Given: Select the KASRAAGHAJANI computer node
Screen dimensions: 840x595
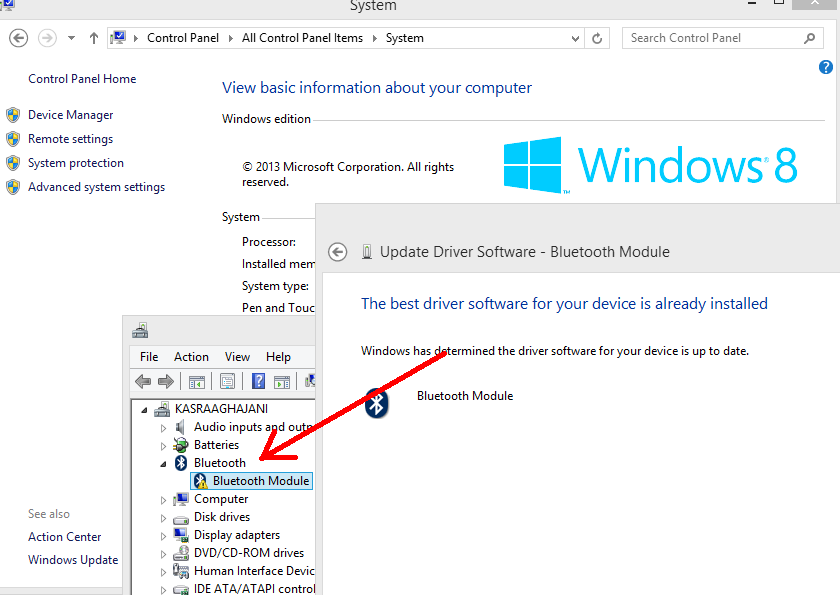Looking at the screenshot, I should point(221,409).
